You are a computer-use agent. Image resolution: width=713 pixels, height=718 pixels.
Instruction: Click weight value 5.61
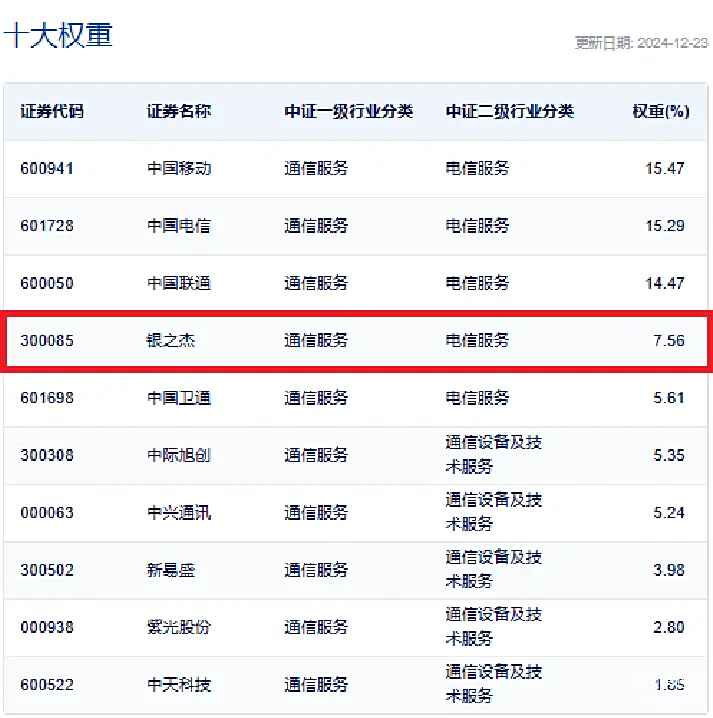(x=669, y=398)
